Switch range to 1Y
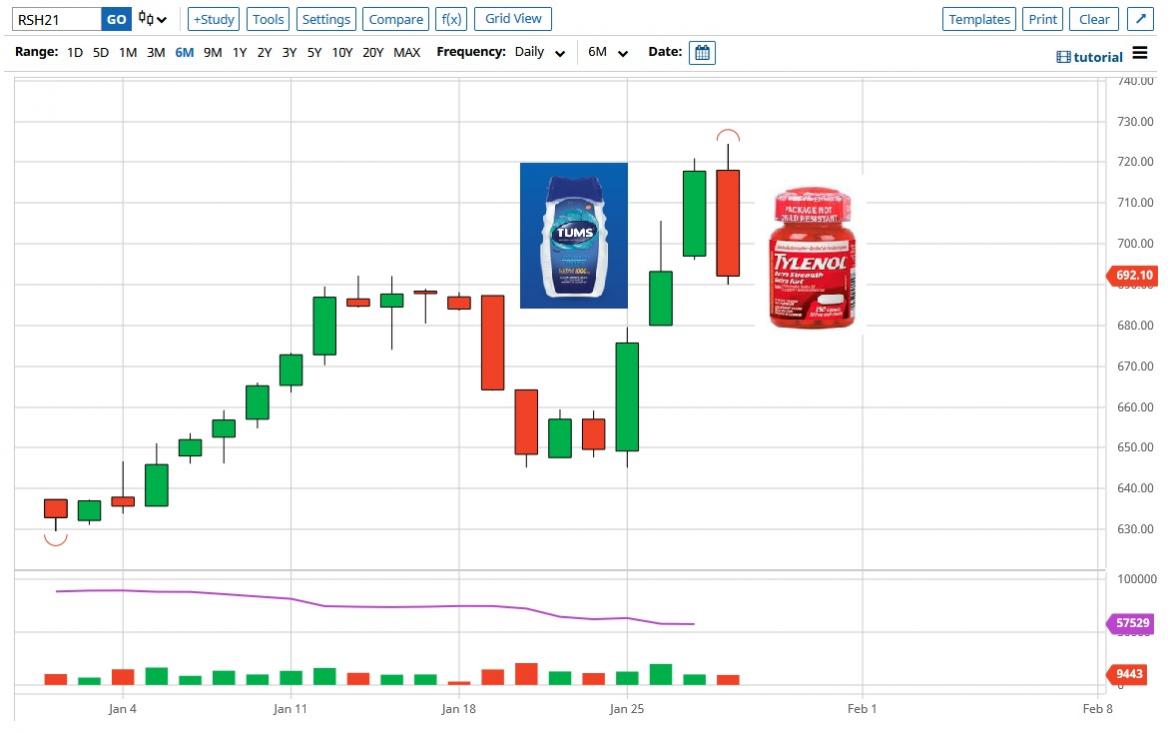The height and width of the screenshot is (733, 1171). tap(239, 53)
